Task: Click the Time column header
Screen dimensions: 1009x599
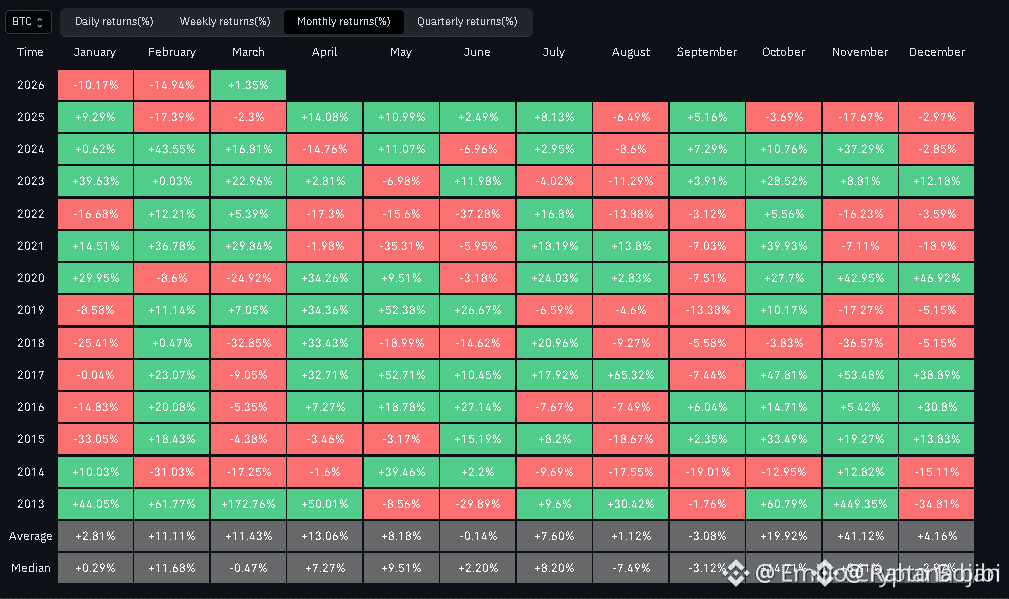Action: 30,52
